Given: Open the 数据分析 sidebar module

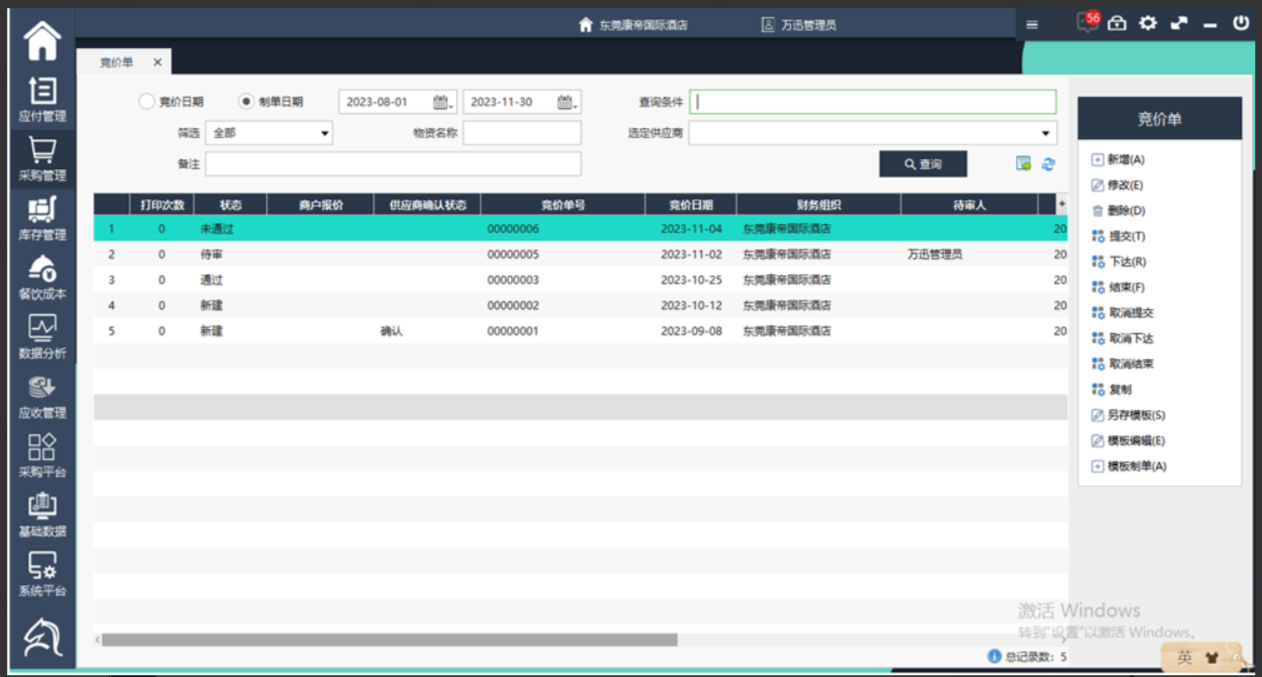Looking at the screenshot, I should tap(42, 336).
